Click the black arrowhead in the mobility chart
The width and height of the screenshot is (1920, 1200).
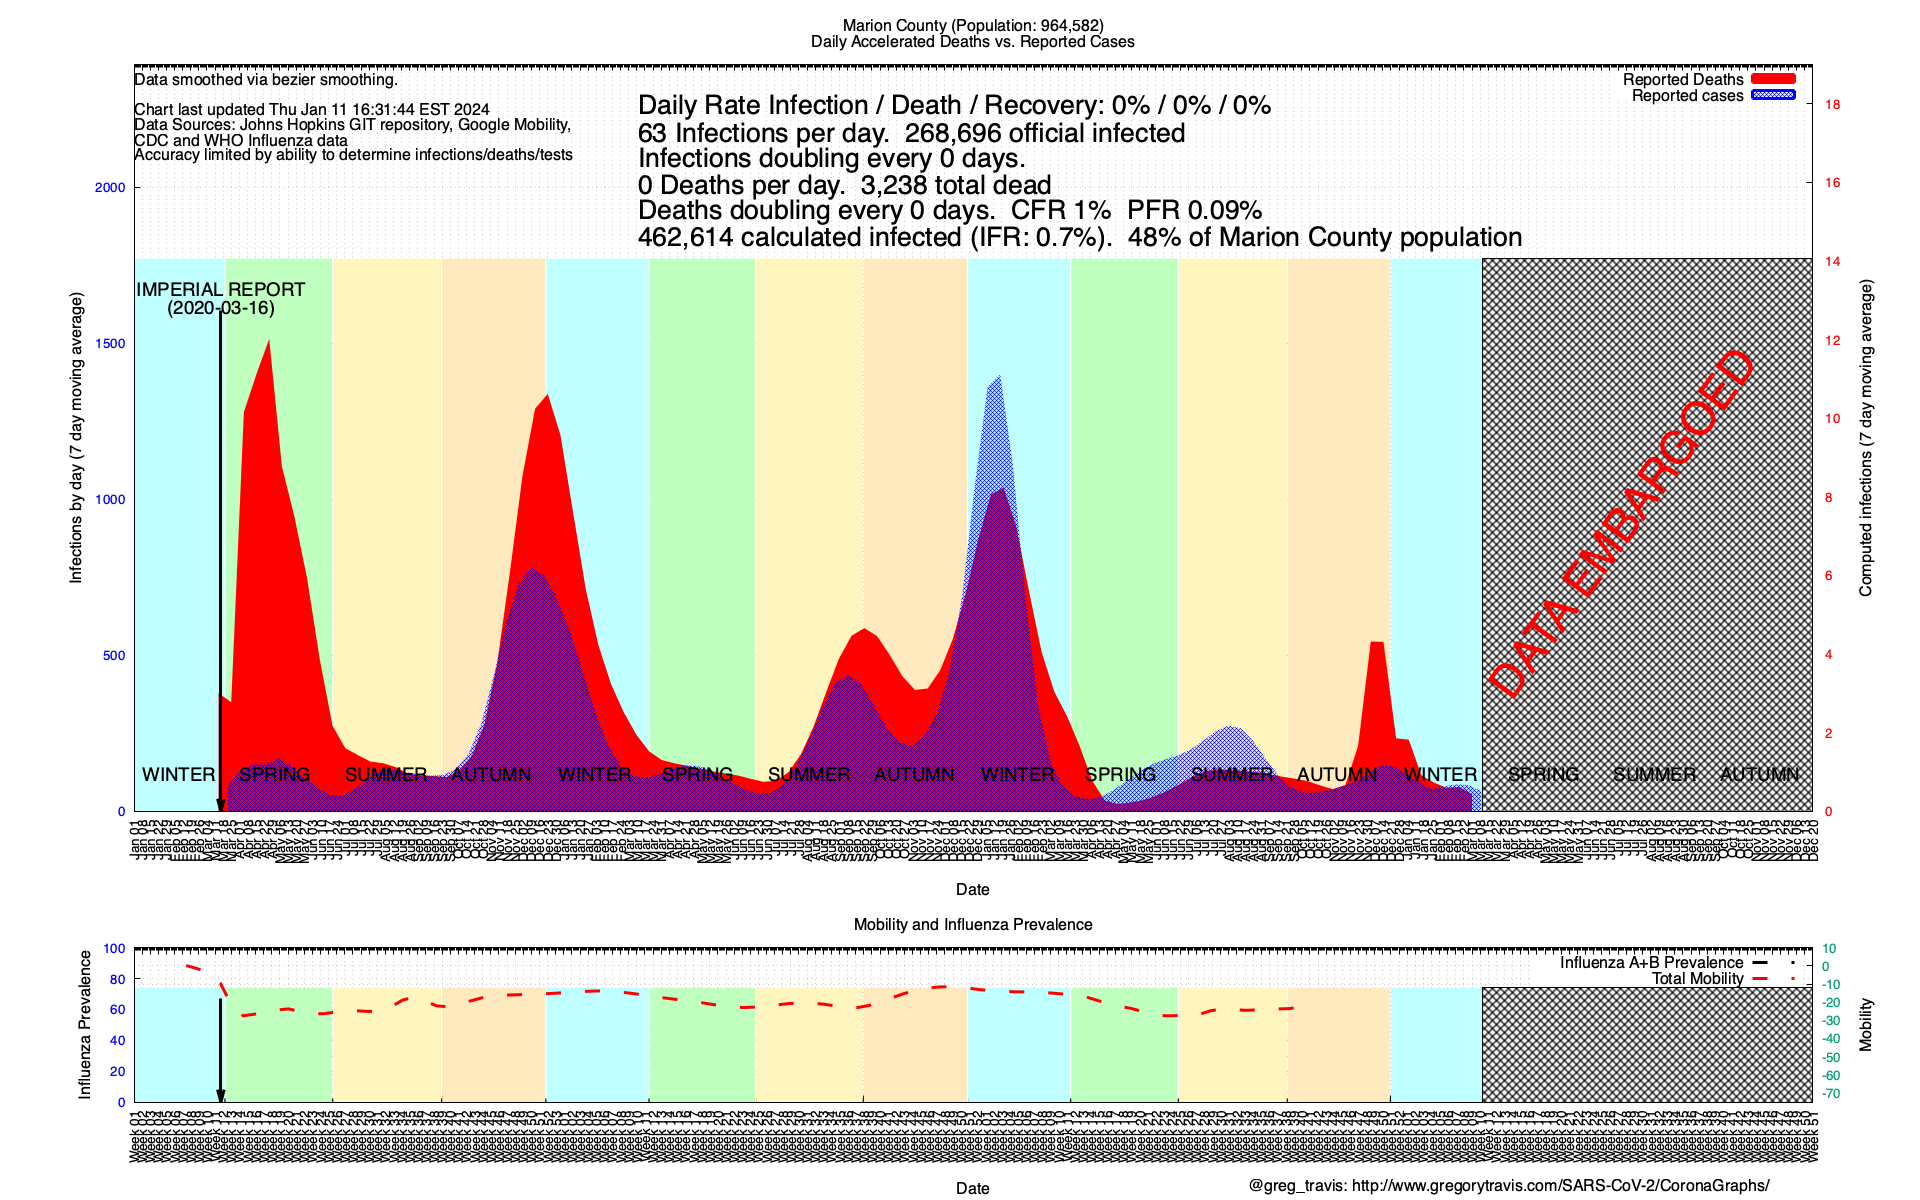[221, 1095]
